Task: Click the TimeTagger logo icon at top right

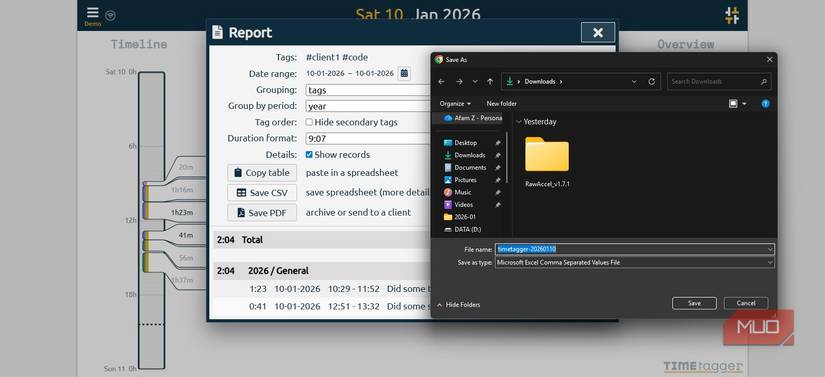Action: (732, 15)
